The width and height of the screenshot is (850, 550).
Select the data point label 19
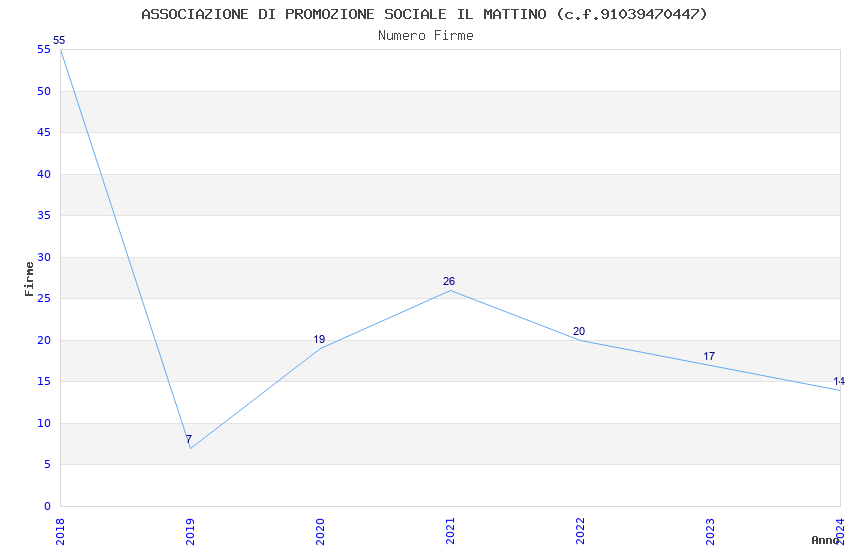point(319,339)
